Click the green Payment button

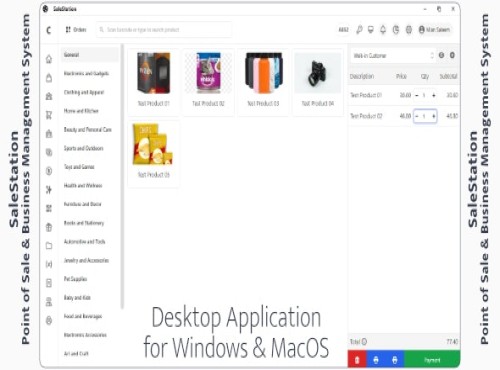pyautogui.click(x=432, y=359)
